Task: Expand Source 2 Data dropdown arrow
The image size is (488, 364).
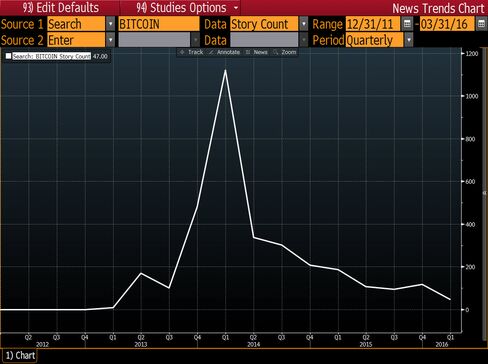Action: click(304, 40)
